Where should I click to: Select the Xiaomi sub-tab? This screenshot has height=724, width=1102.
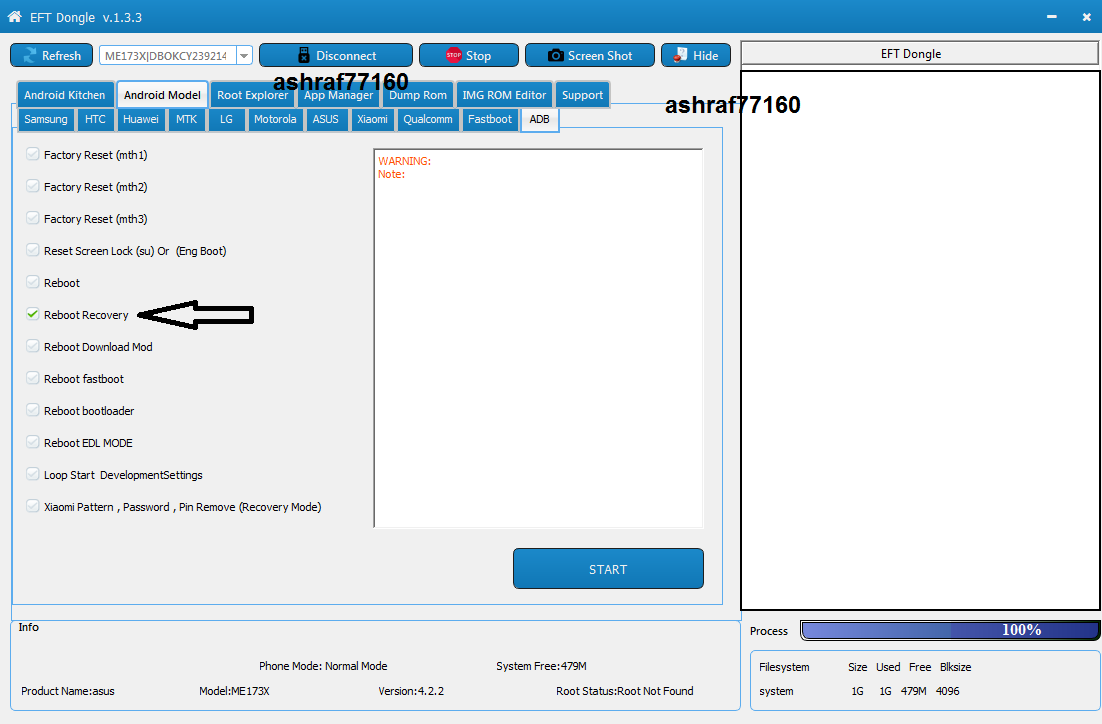[x=372, y=119]
